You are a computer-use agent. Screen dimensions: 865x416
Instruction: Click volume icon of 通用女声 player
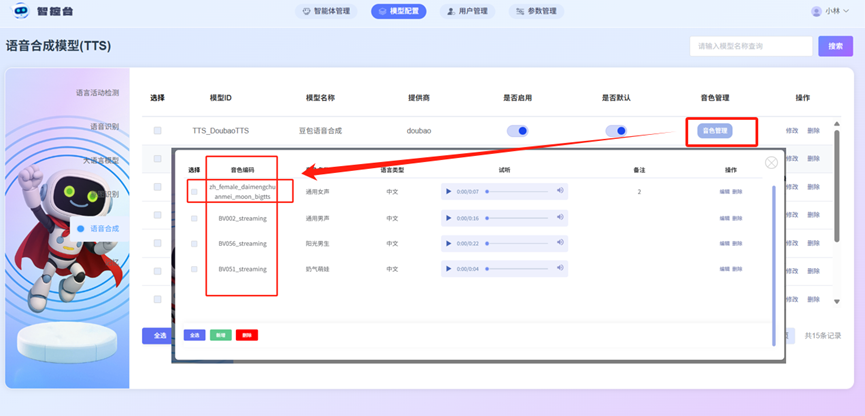560,191
